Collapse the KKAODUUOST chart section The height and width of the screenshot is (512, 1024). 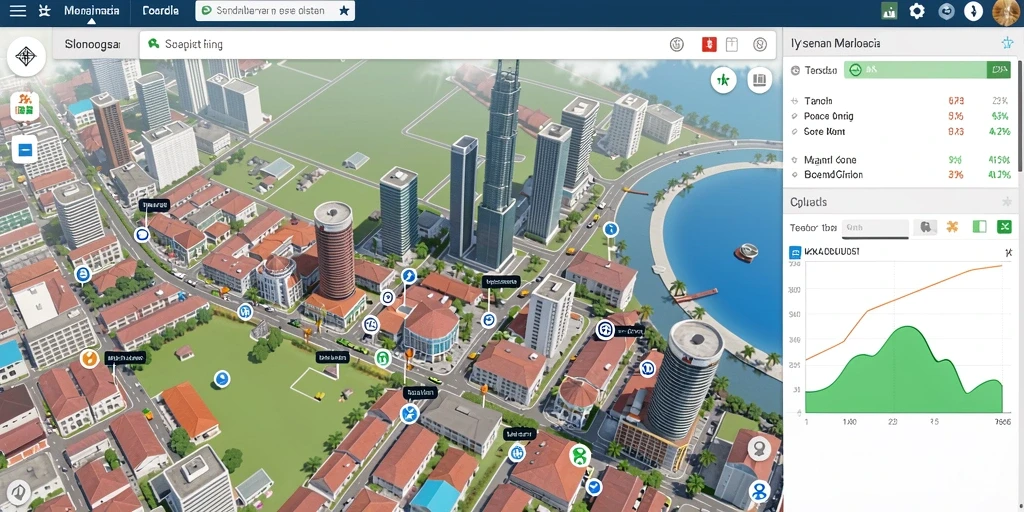click(x=1008, y=251)
